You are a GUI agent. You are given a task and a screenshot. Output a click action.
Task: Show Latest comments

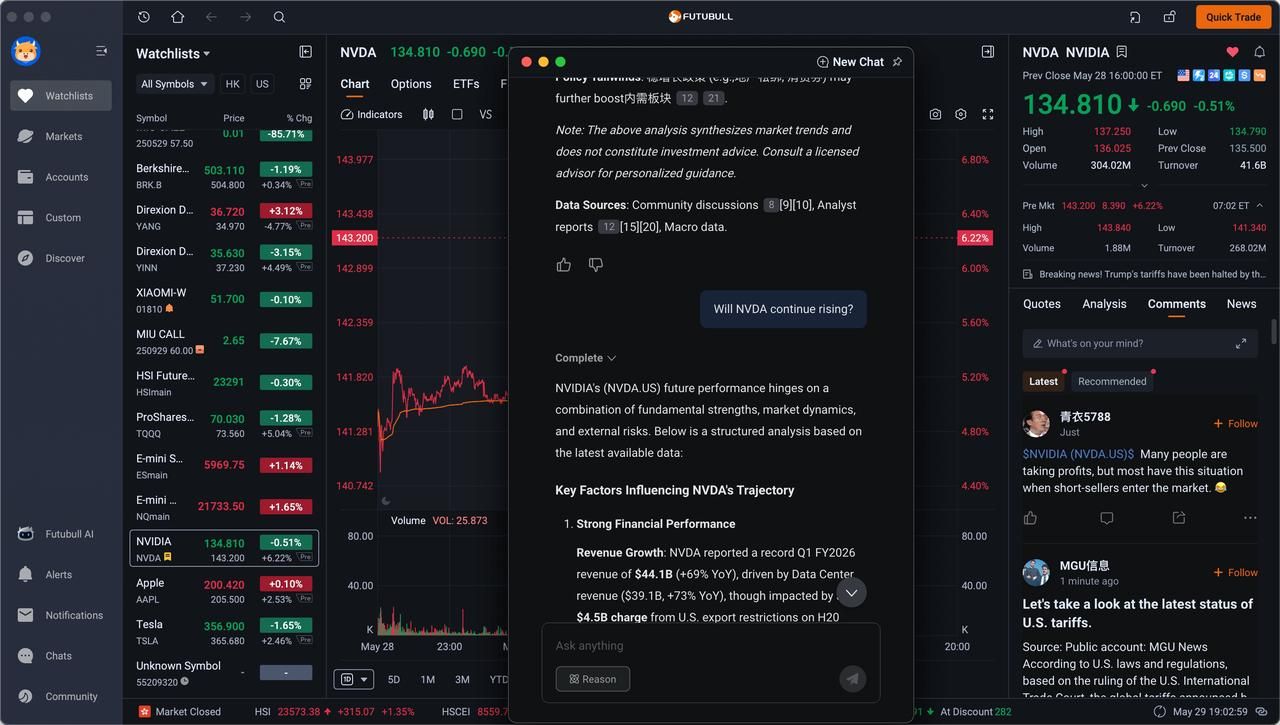[x=1043, y=381]
